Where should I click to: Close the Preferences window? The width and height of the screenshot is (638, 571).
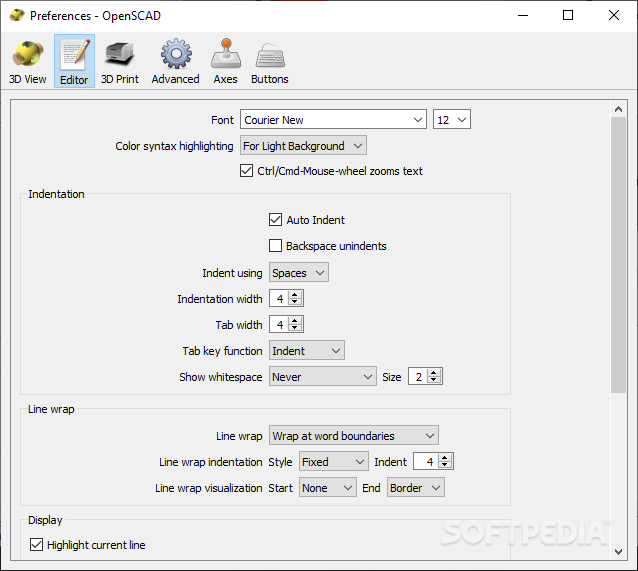[x=614, y=15]
